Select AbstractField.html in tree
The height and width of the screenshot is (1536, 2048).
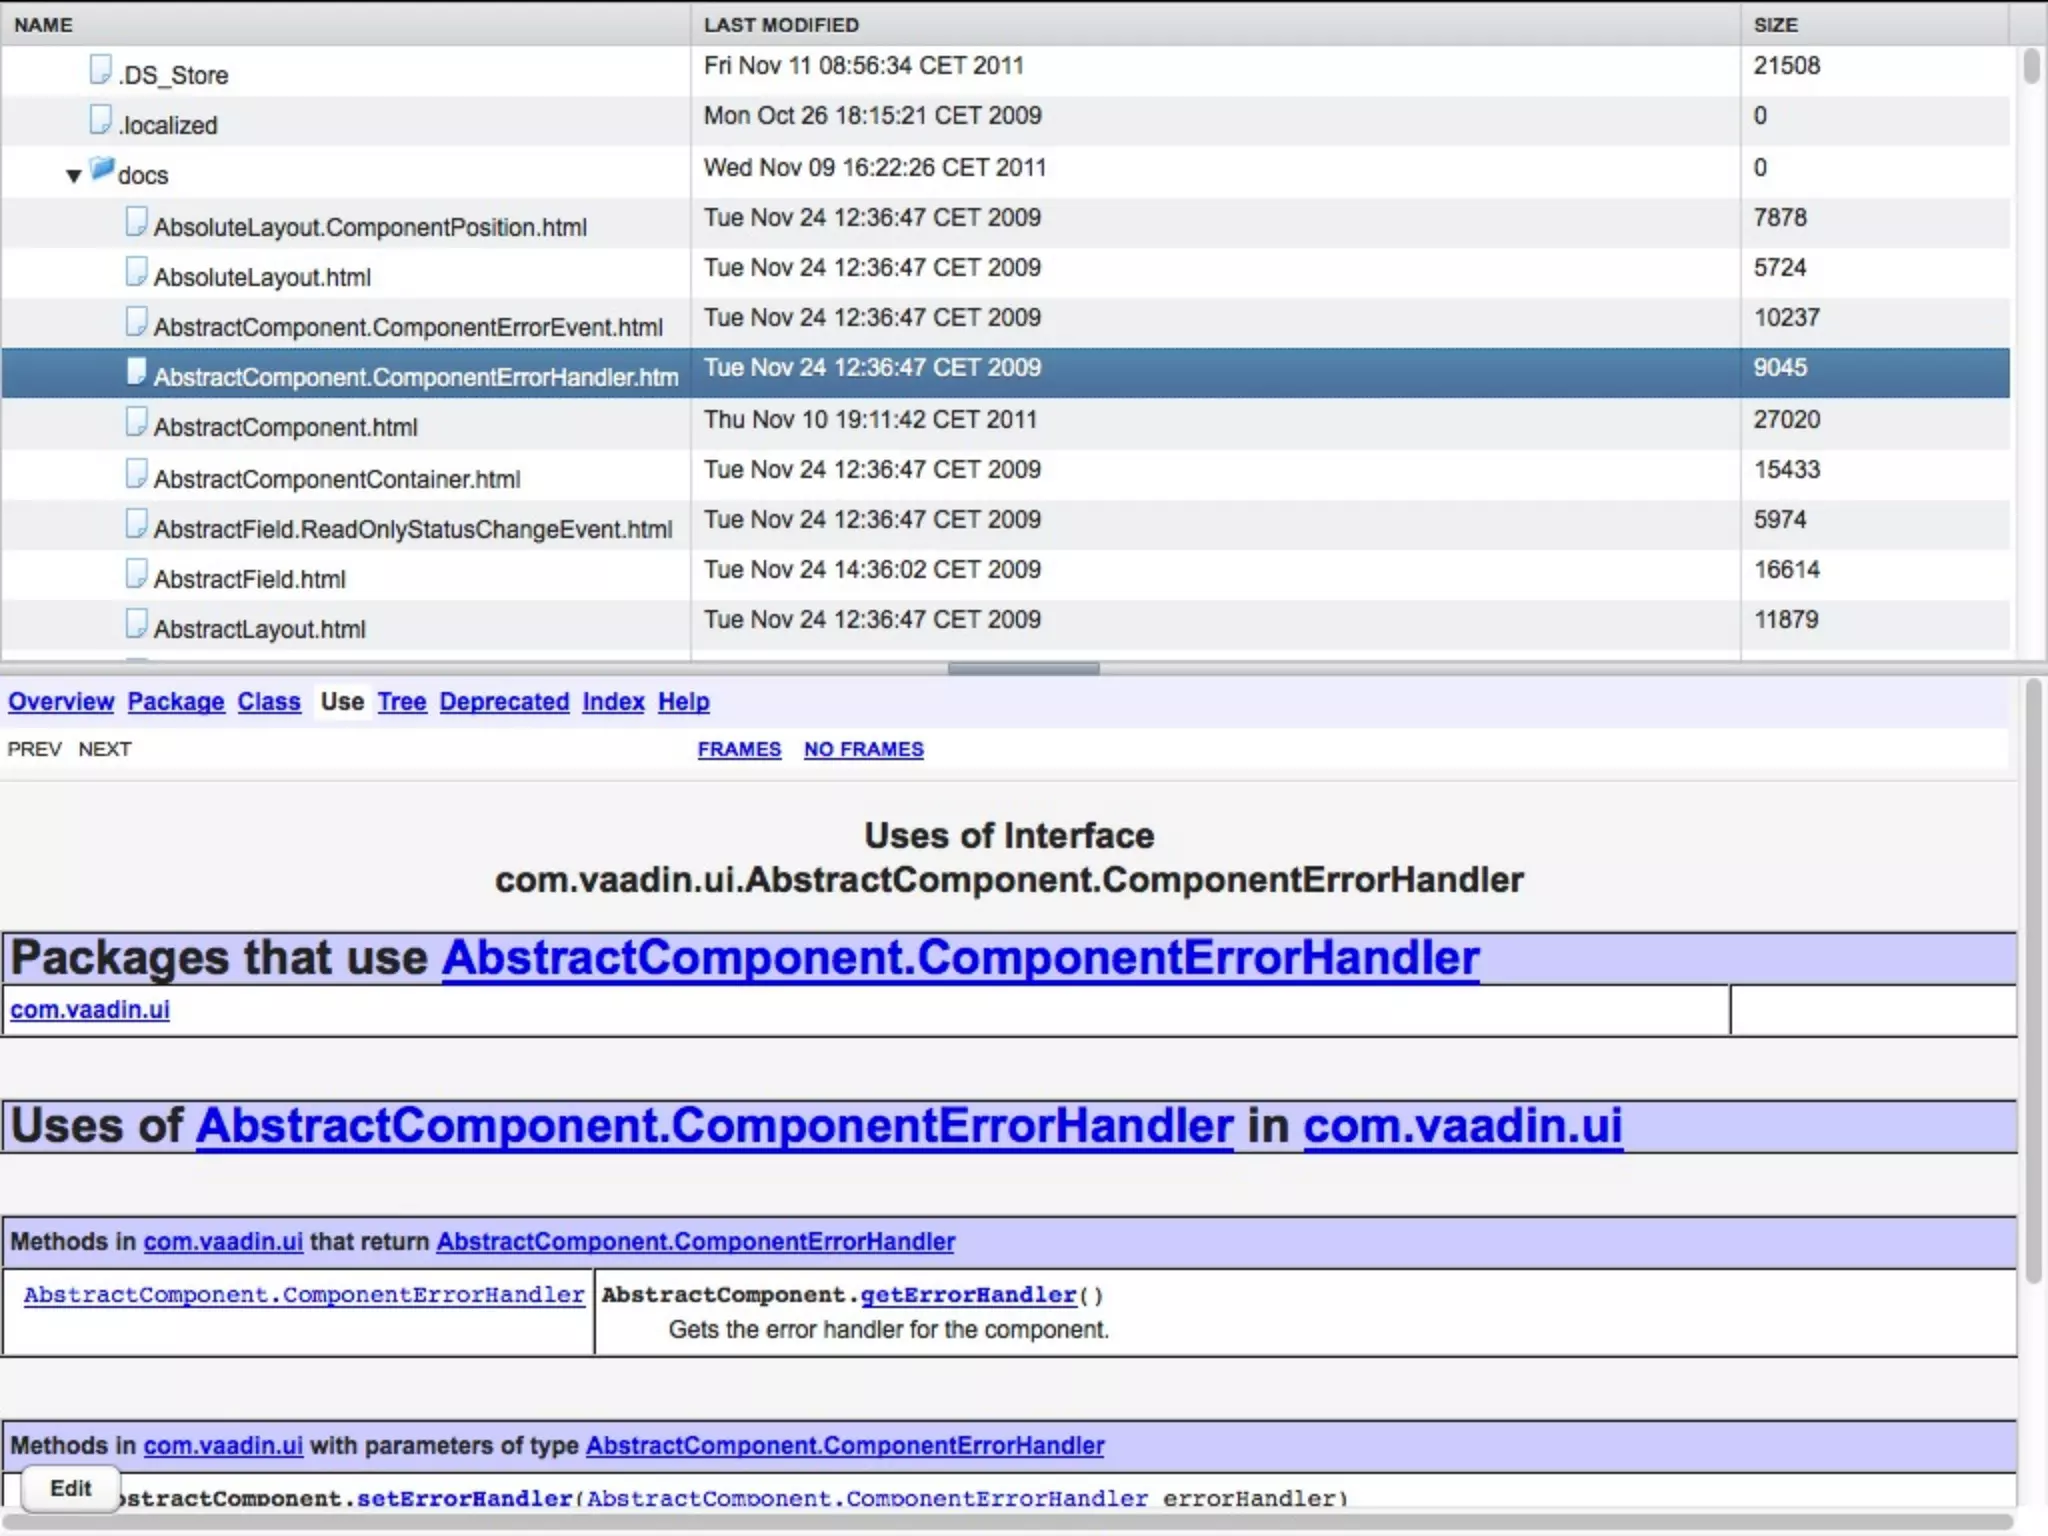[249, 579]
